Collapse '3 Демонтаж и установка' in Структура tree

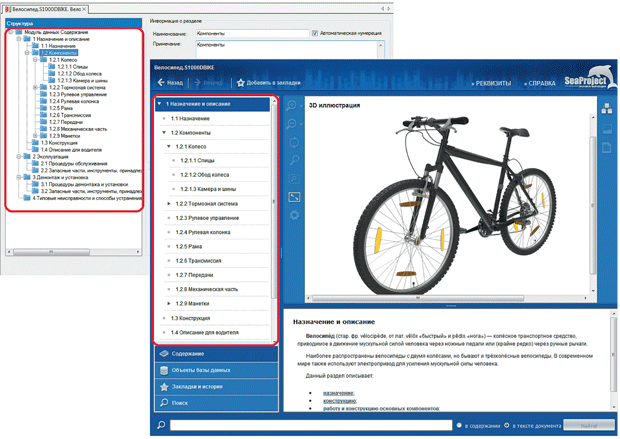click(19, 177)
